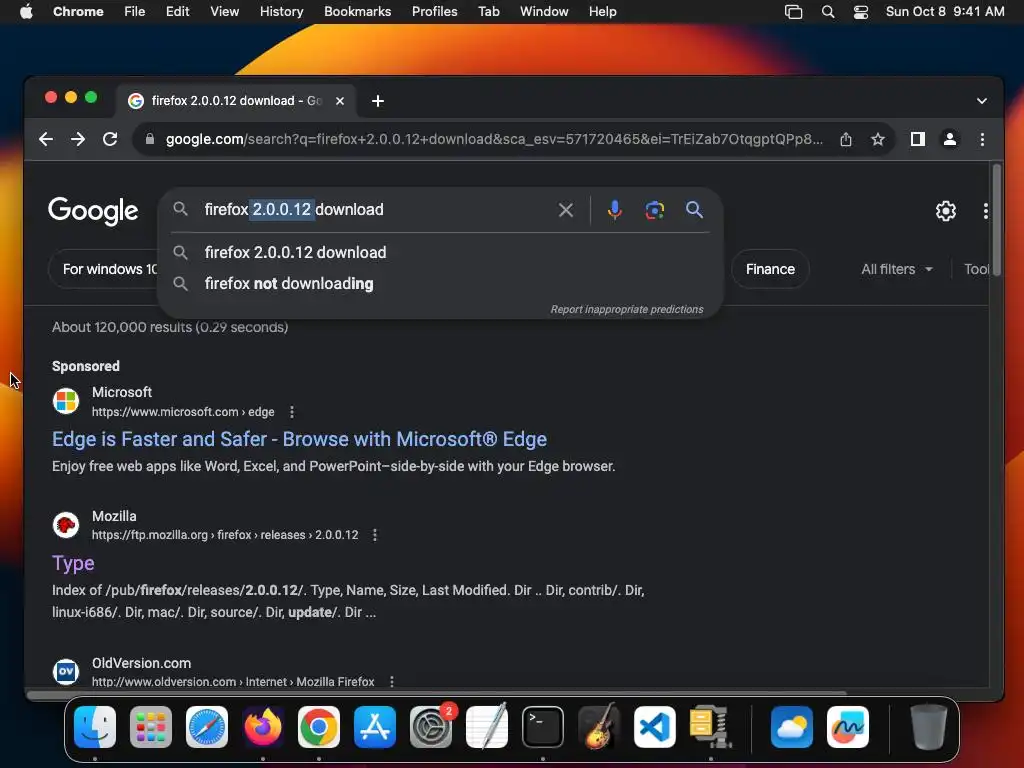Launch Firefox from the Dock

click(x=263, y=727)
